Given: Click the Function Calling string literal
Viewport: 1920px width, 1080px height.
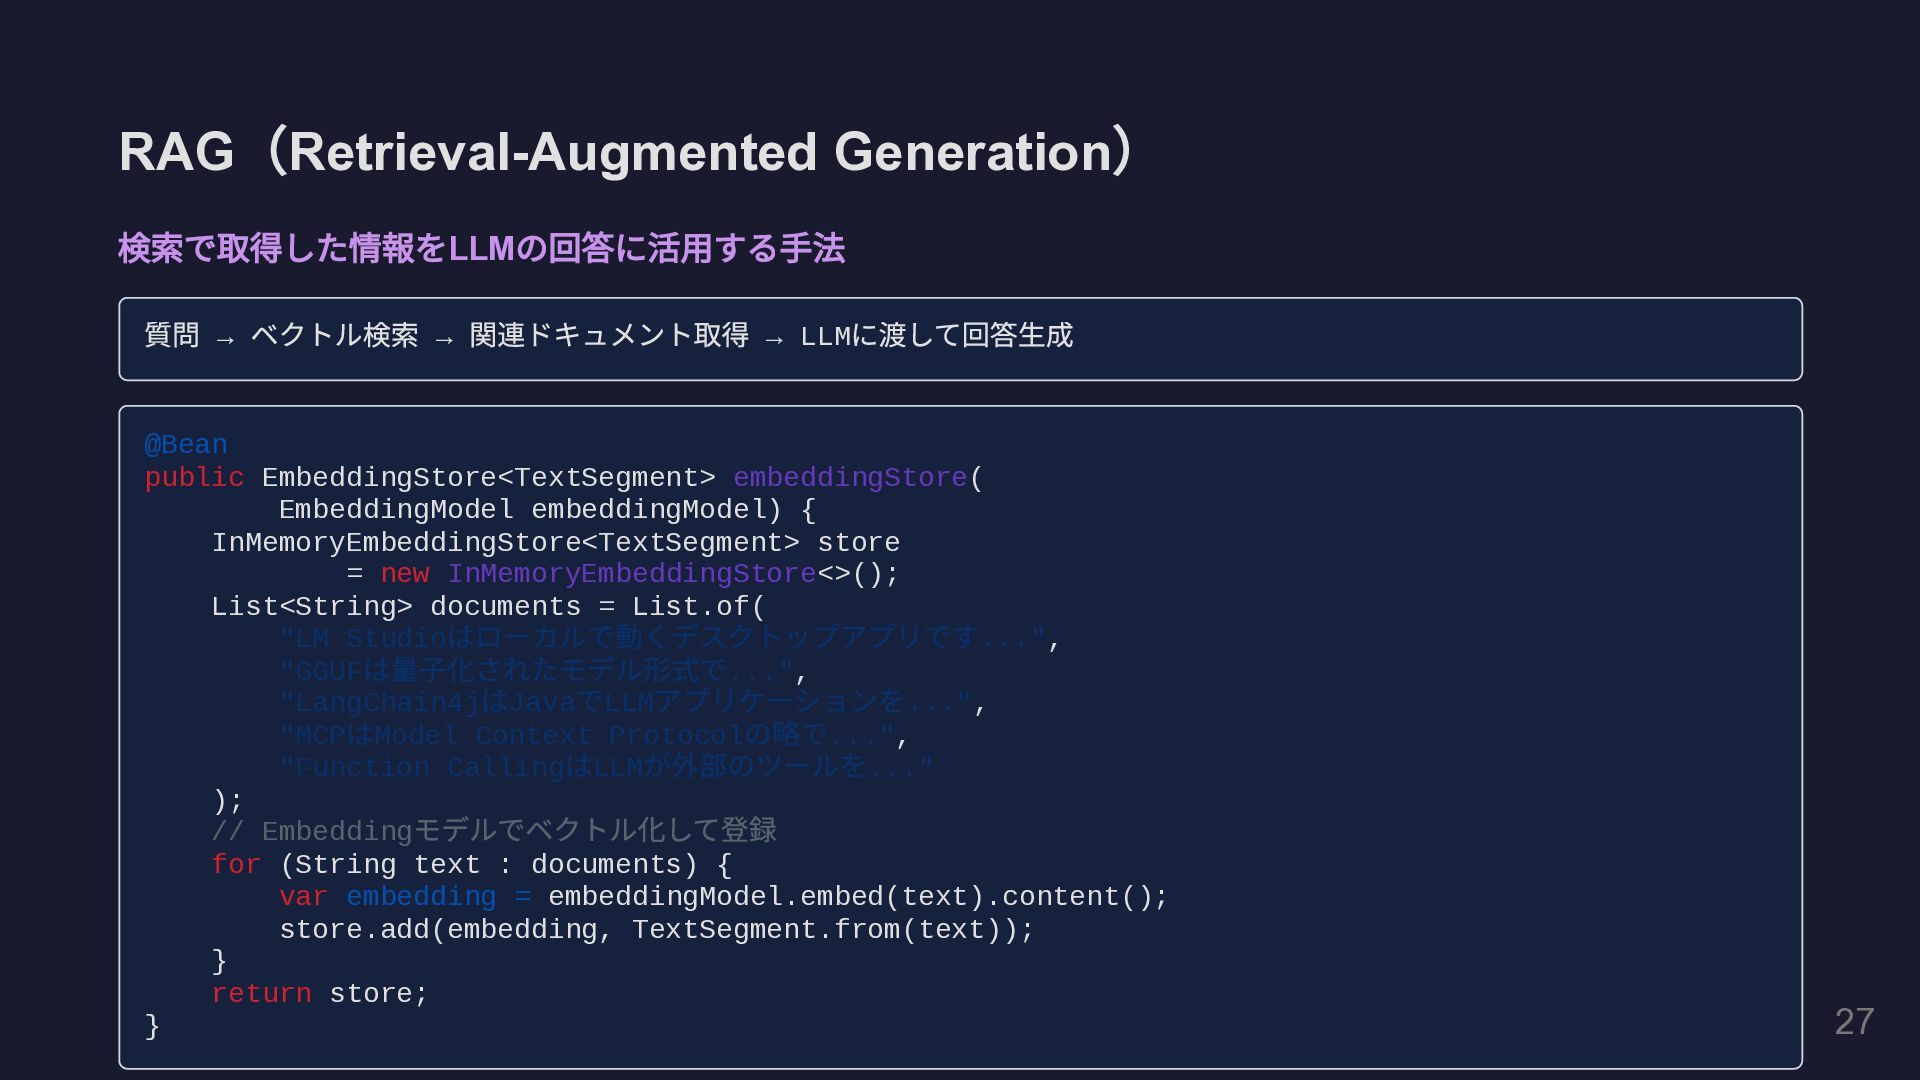Looking at the screenshot, I should click(605, 768).
